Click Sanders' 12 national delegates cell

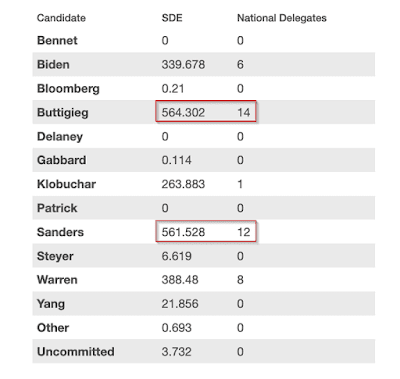pos(244,232)
